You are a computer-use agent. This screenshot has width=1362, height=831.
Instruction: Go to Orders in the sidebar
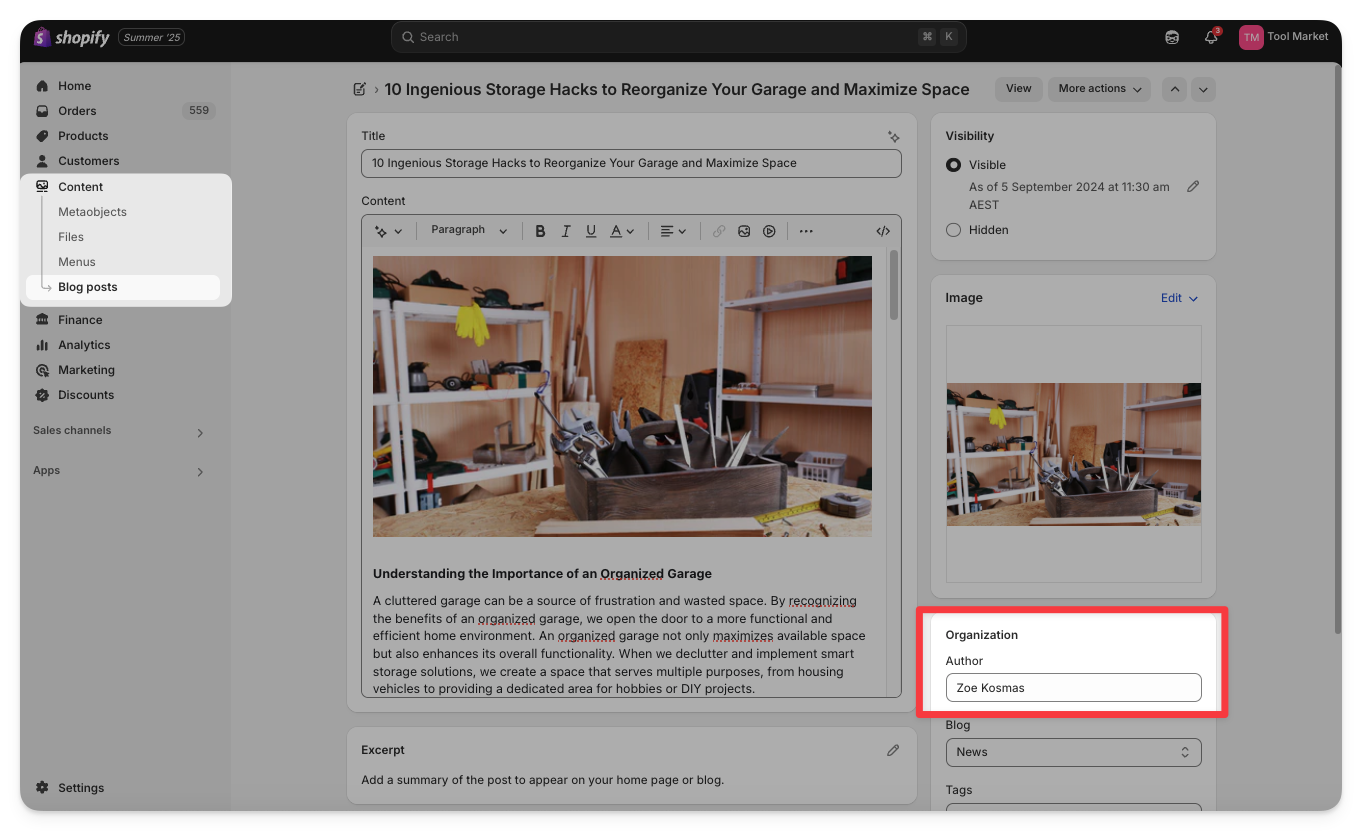coord(77,111)
